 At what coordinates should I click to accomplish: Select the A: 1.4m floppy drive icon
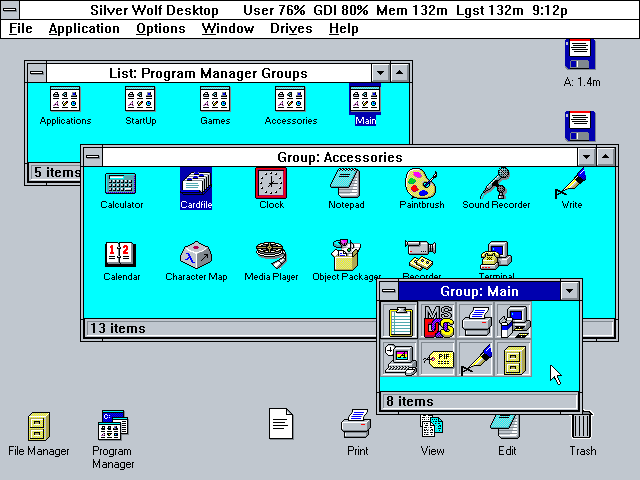pyautogui.click(x=580, y=54)
